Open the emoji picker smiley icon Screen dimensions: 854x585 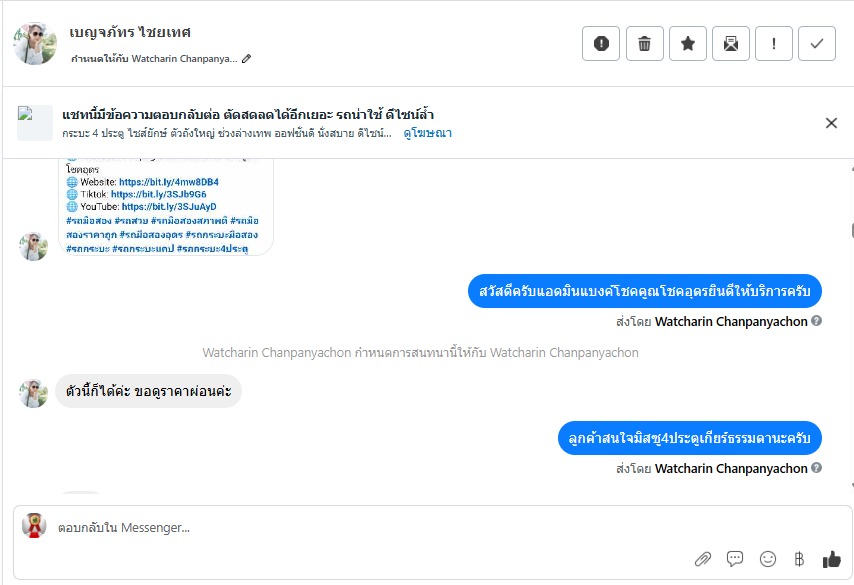point(767,558)
